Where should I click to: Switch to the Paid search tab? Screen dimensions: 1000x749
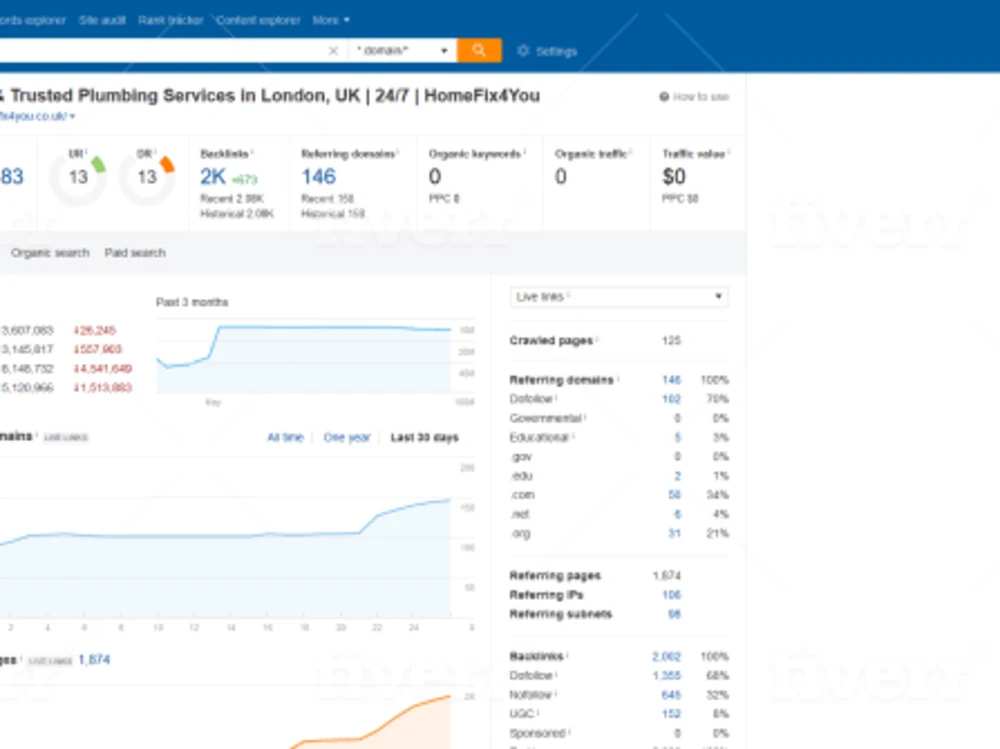point(135,253)
